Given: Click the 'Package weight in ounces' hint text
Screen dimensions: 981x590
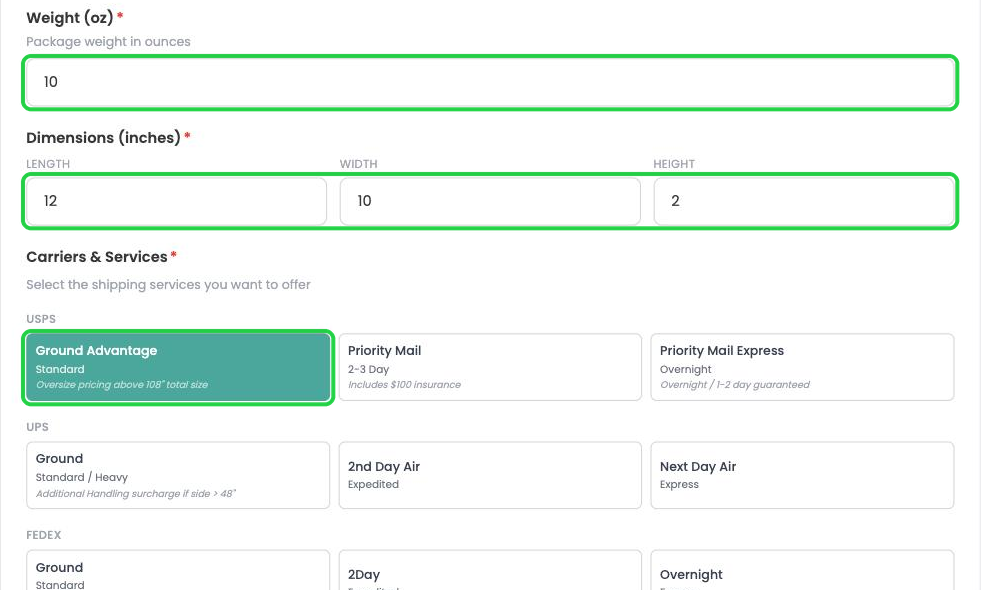Looking at the screenshot, I should (x=108, y=42).
